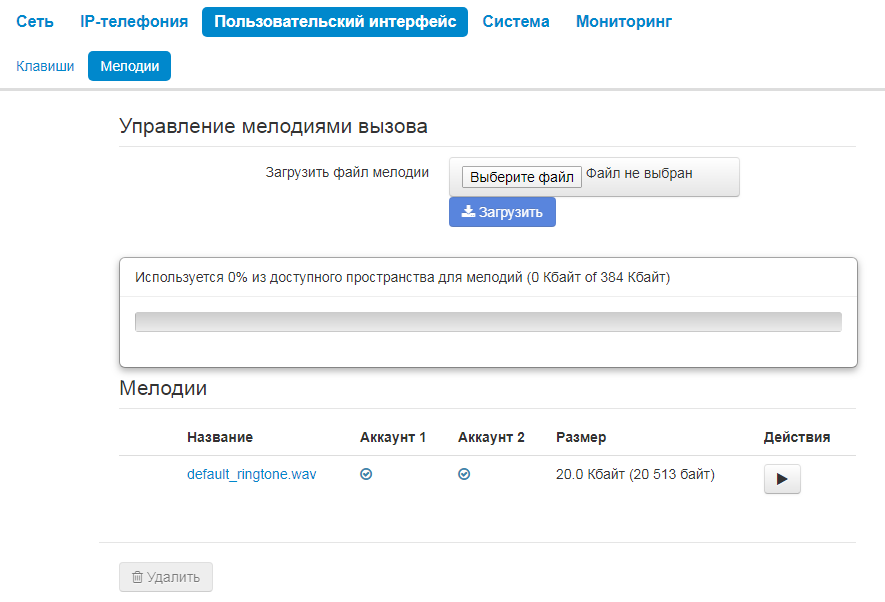Click the Аккаунт 1 column header

click(x=393, y=437)
